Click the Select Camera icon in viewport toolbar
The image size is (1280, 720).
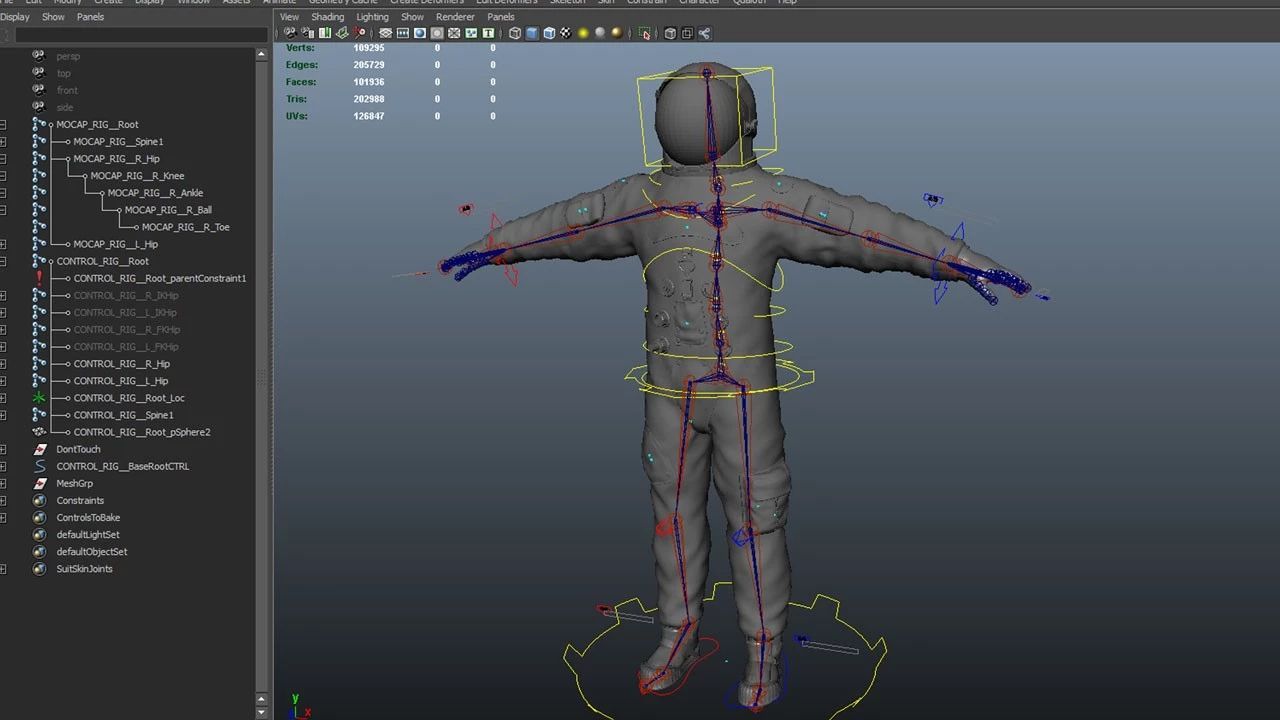pos(290,33)
